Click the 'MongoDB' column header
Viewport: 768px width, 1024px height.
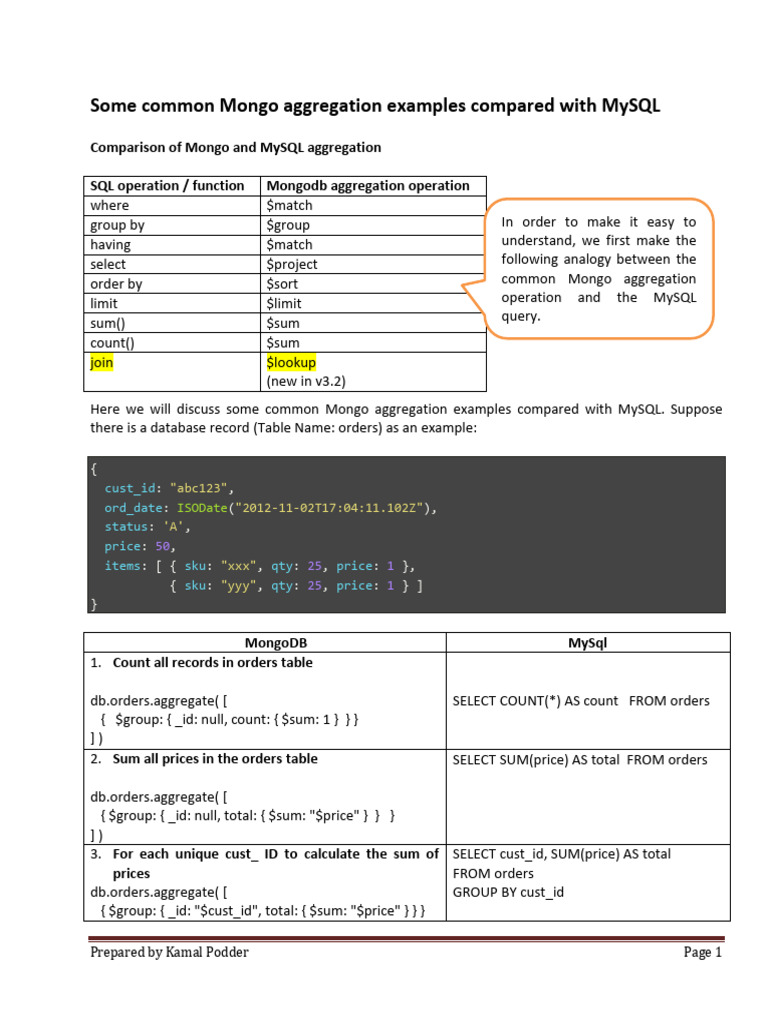coord(276,643)
